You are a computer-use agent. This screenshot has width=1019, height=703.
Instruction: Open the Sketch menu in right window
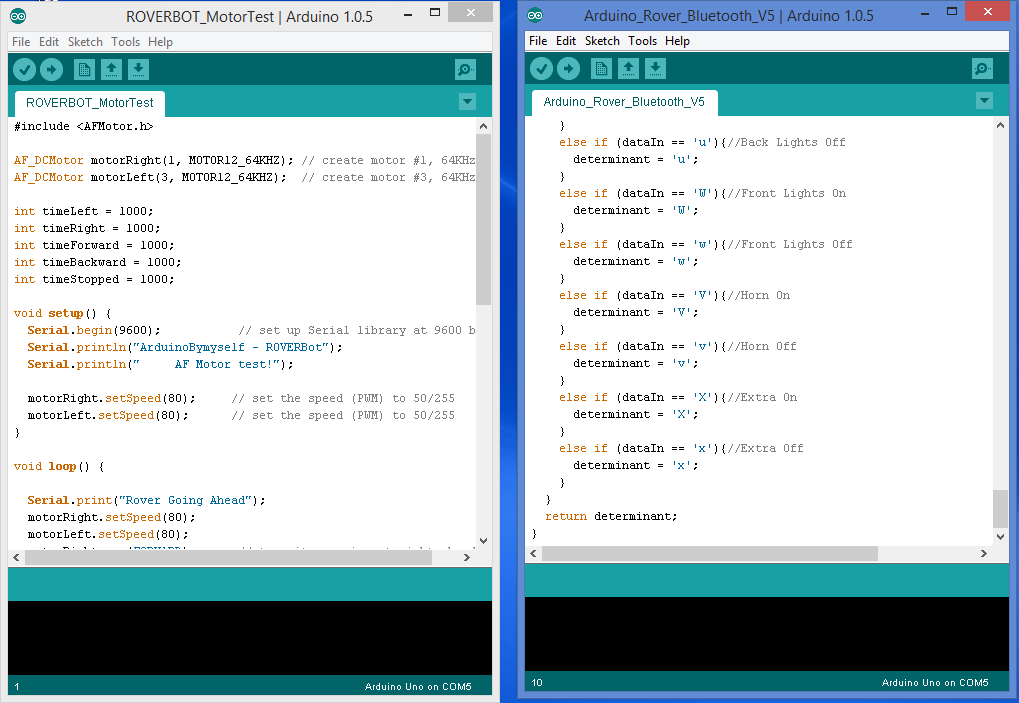tap(602, 41)
